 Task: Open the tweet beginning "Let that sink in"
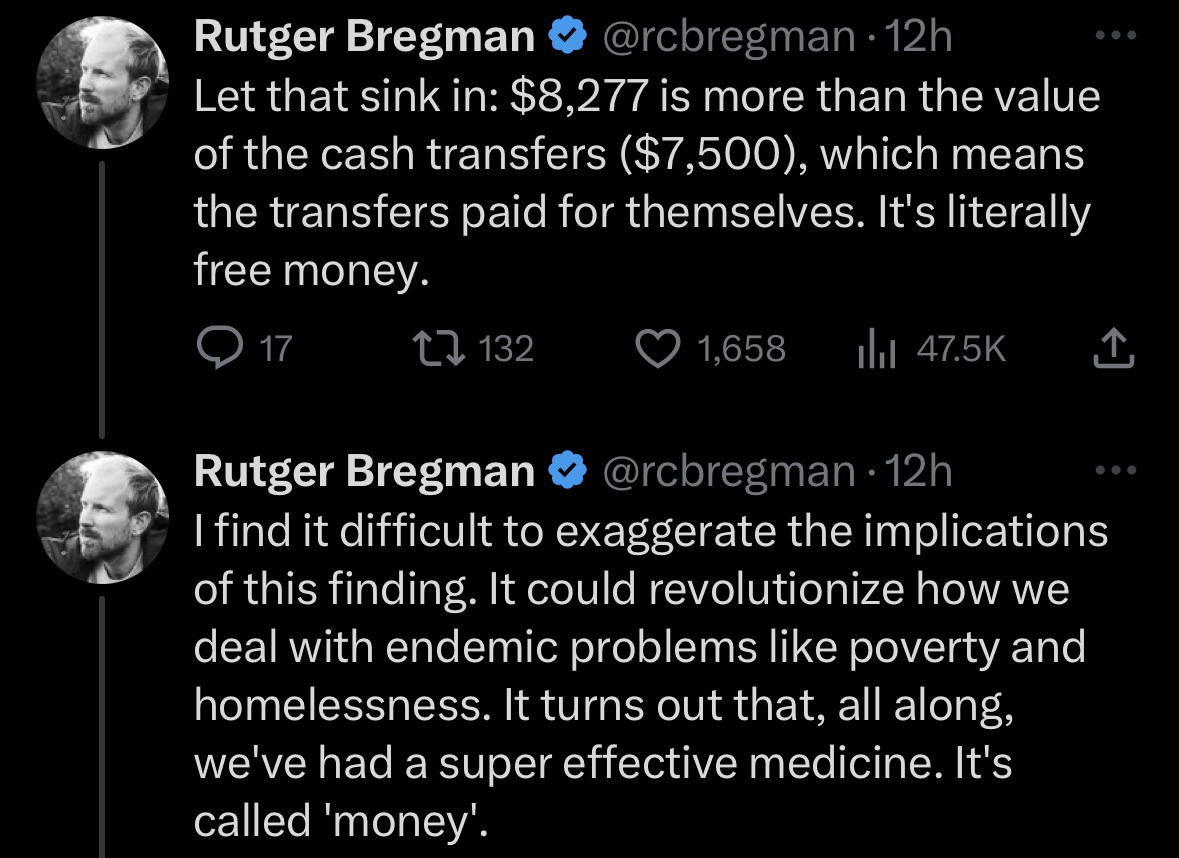(x=646, y=185)
